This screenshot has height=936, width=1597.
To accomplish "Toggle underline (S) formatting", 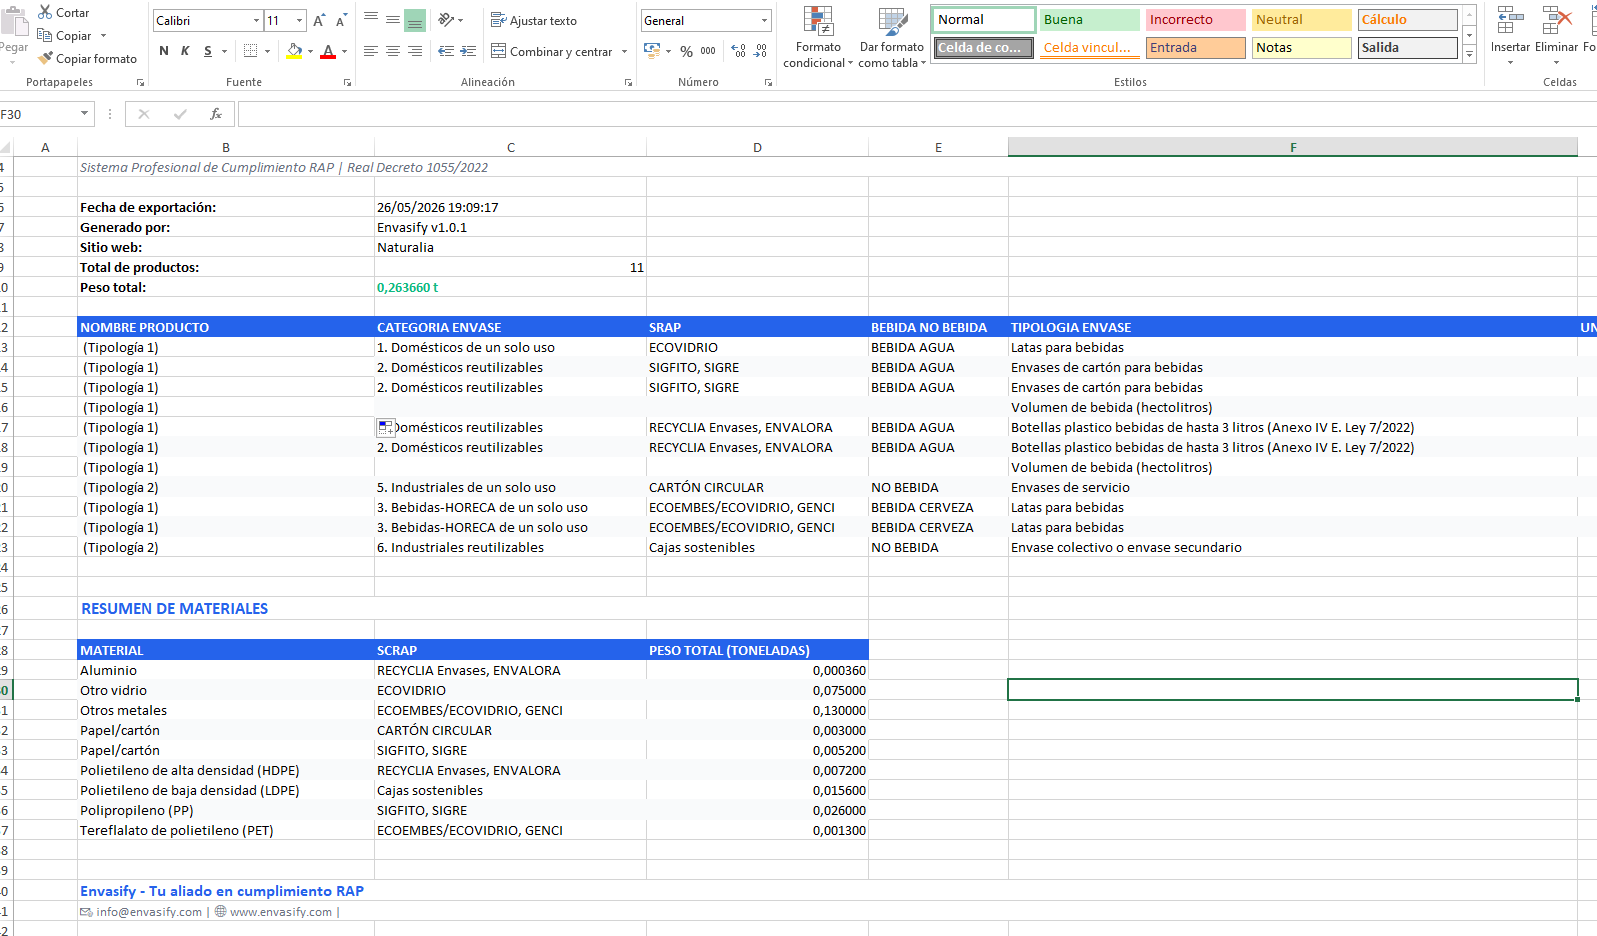I will [208, 51].
